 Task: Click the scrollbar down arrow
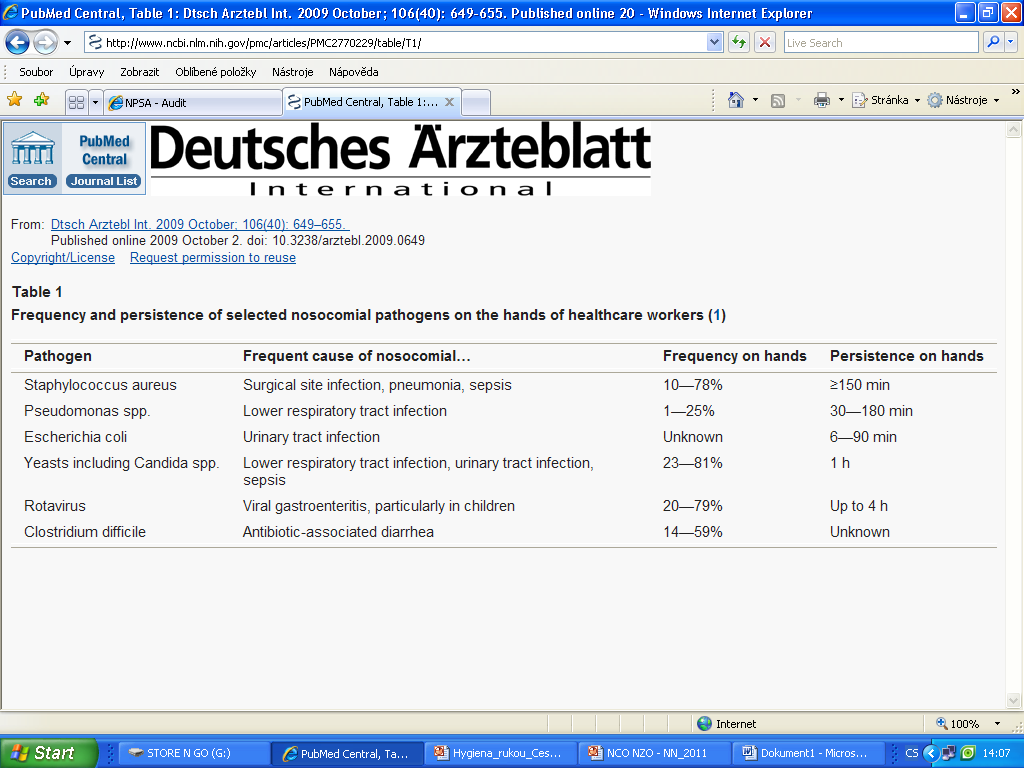pyautogui.click(x=1014, y=701)
